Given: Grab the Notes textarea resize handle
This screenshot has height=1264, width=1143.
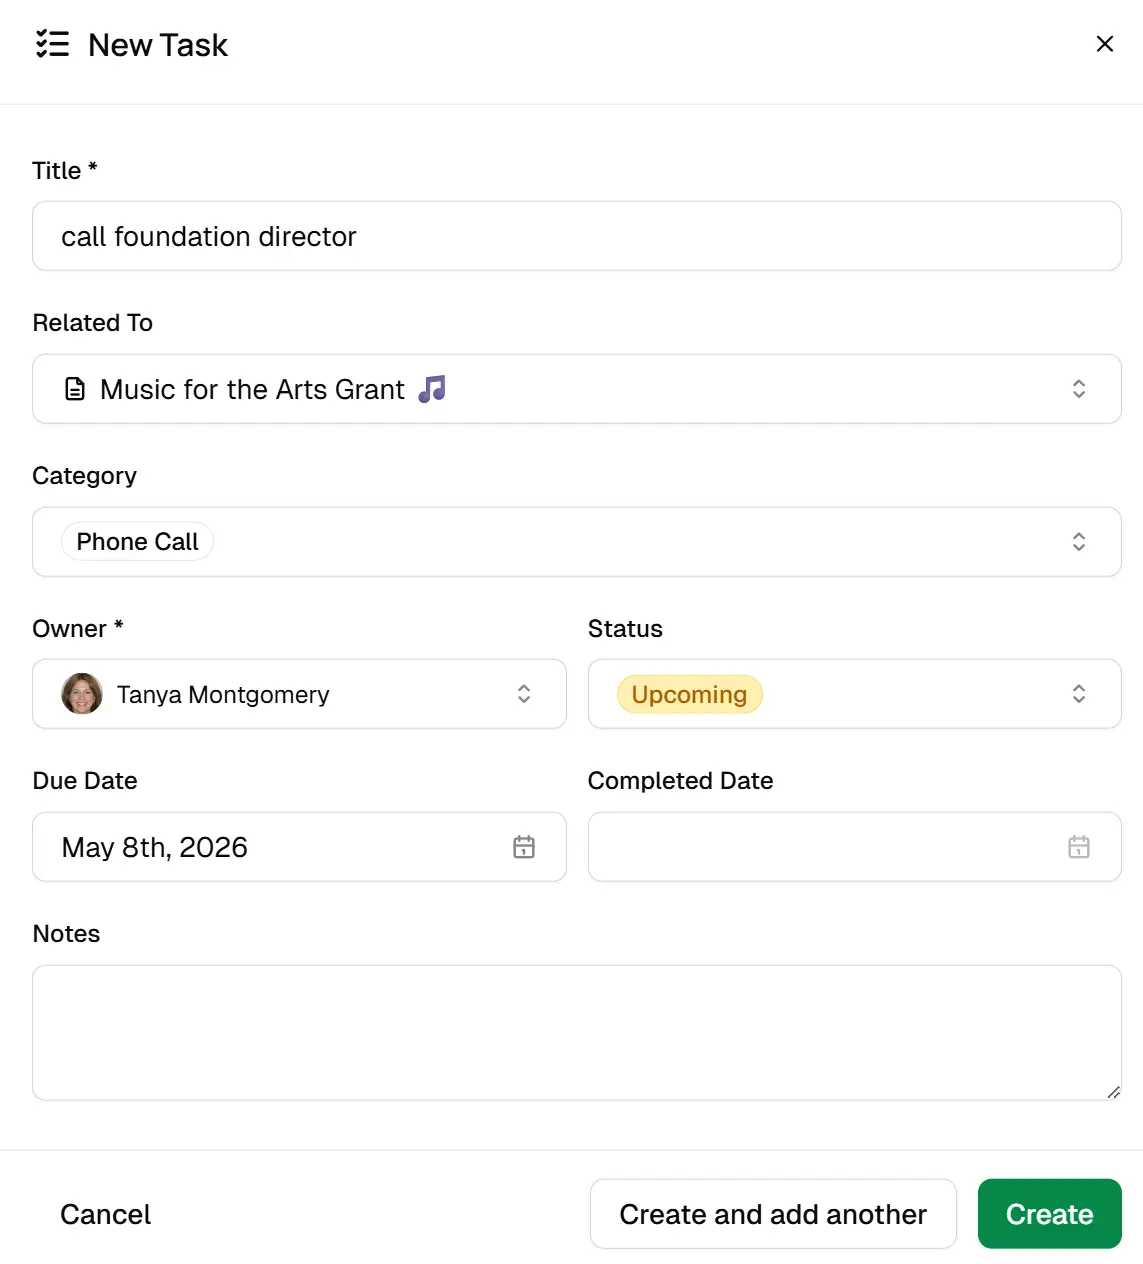Looking at the screenshot, I should 1113,1092.
